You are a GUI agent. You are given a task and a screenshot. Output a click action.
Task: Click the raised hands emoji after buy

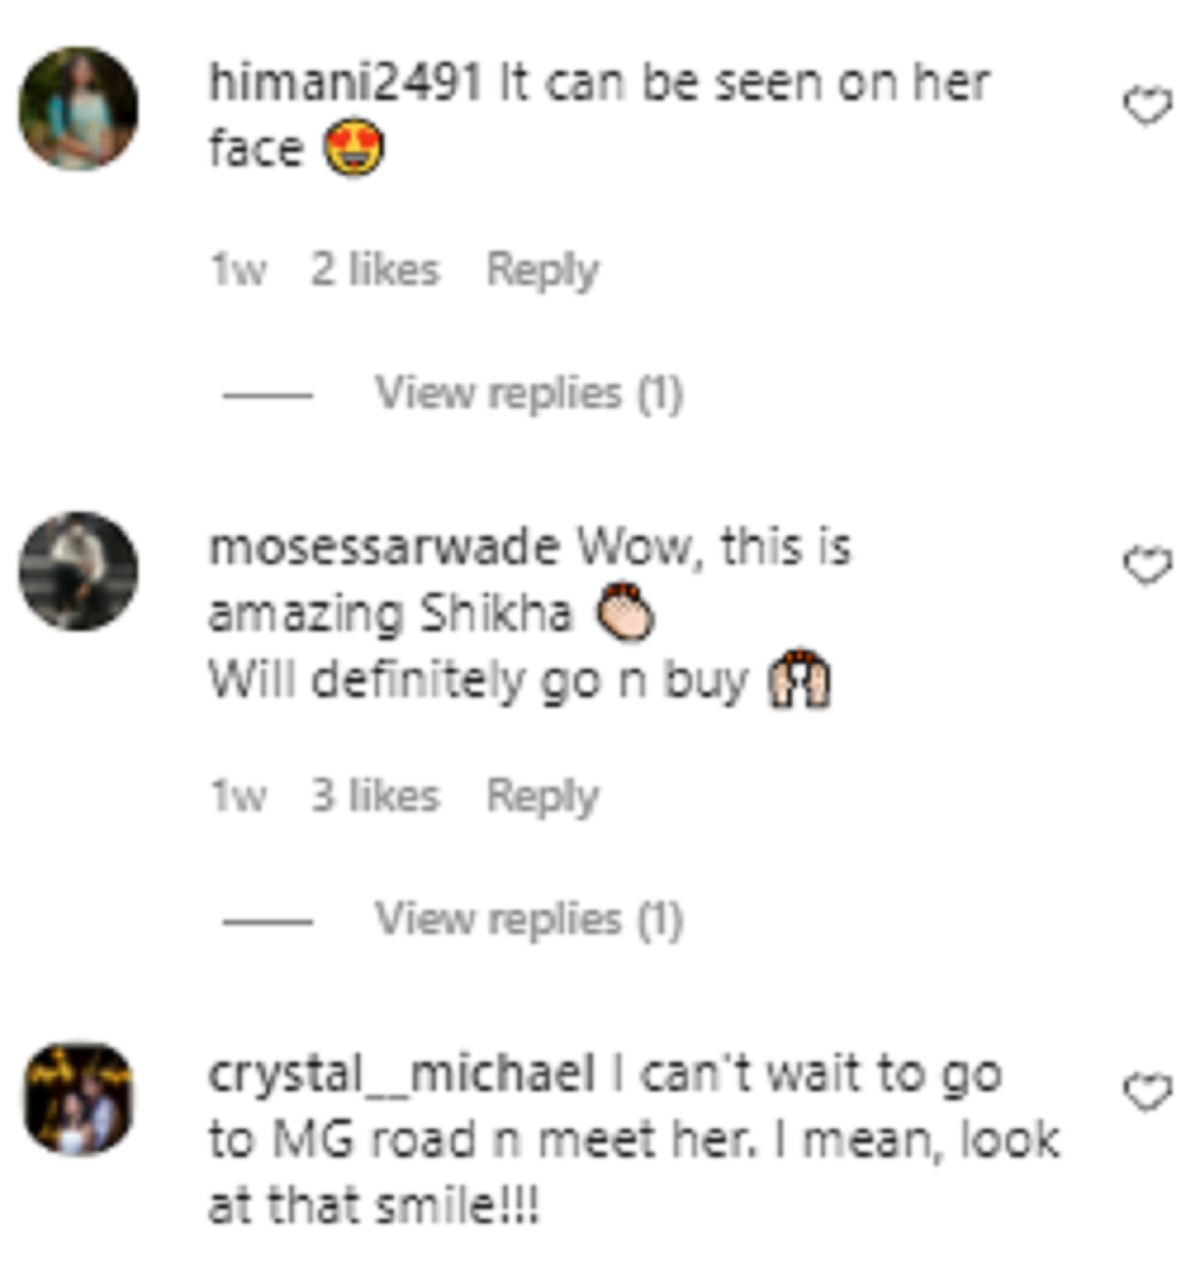pos(799,681)
